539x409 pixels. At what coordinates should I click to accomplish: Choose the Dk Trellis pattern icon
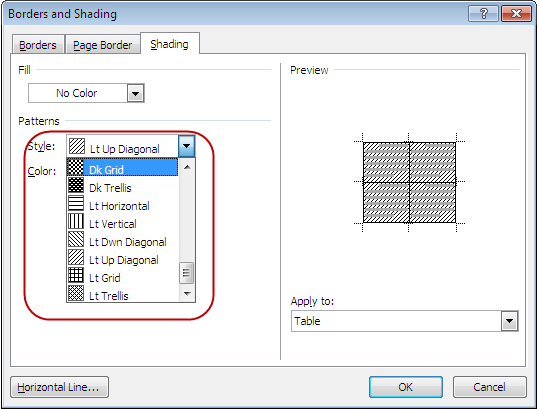[76, 185]
